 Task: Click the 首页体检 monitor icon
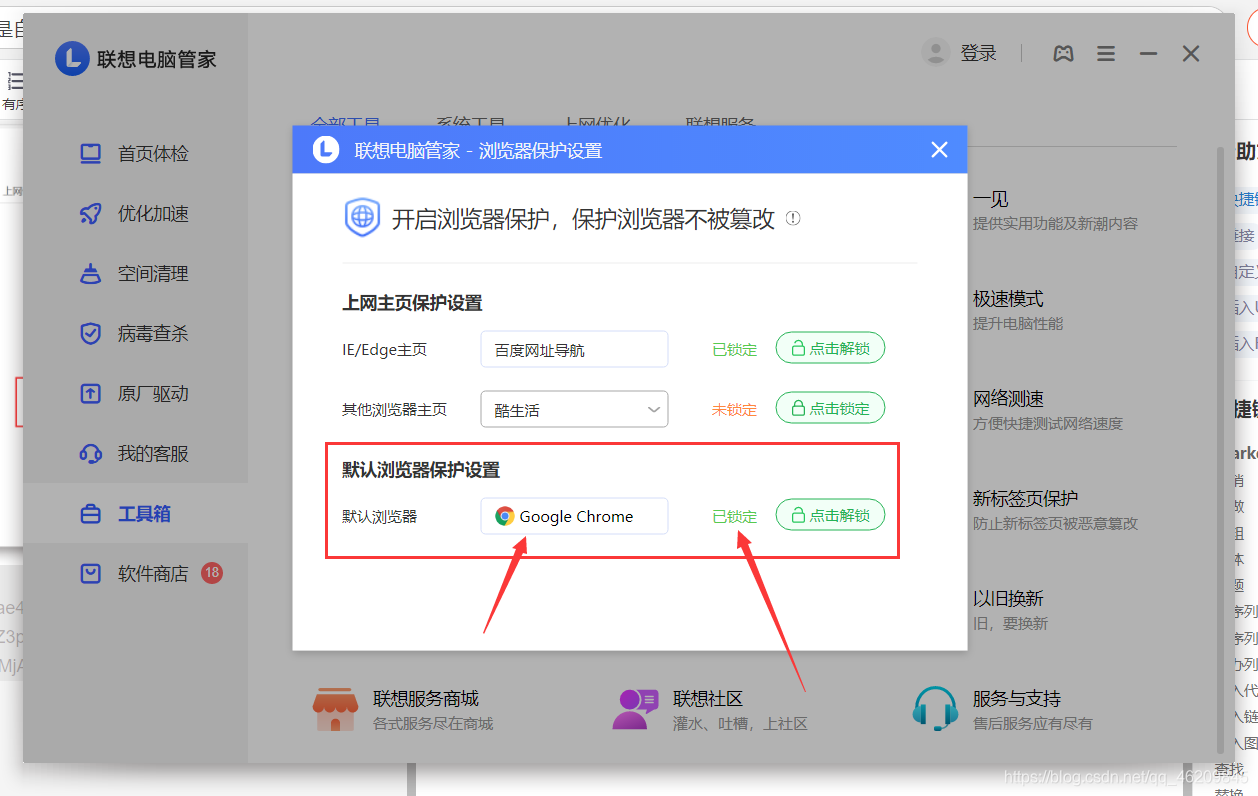click(91, 154)
